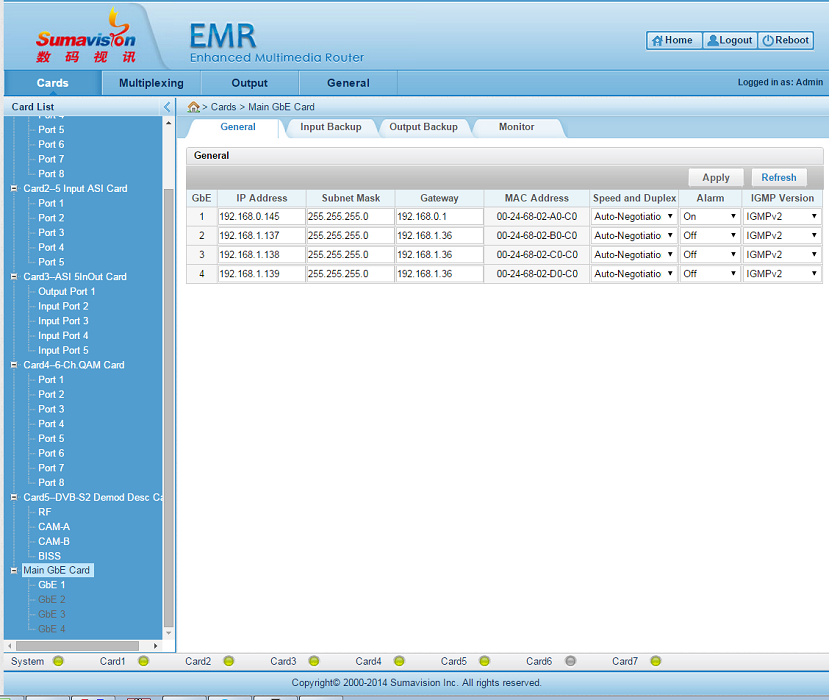Select GbE 1 in the card tree
The width and height of the screenshot is (829, 700).
[x=51, y=585]
